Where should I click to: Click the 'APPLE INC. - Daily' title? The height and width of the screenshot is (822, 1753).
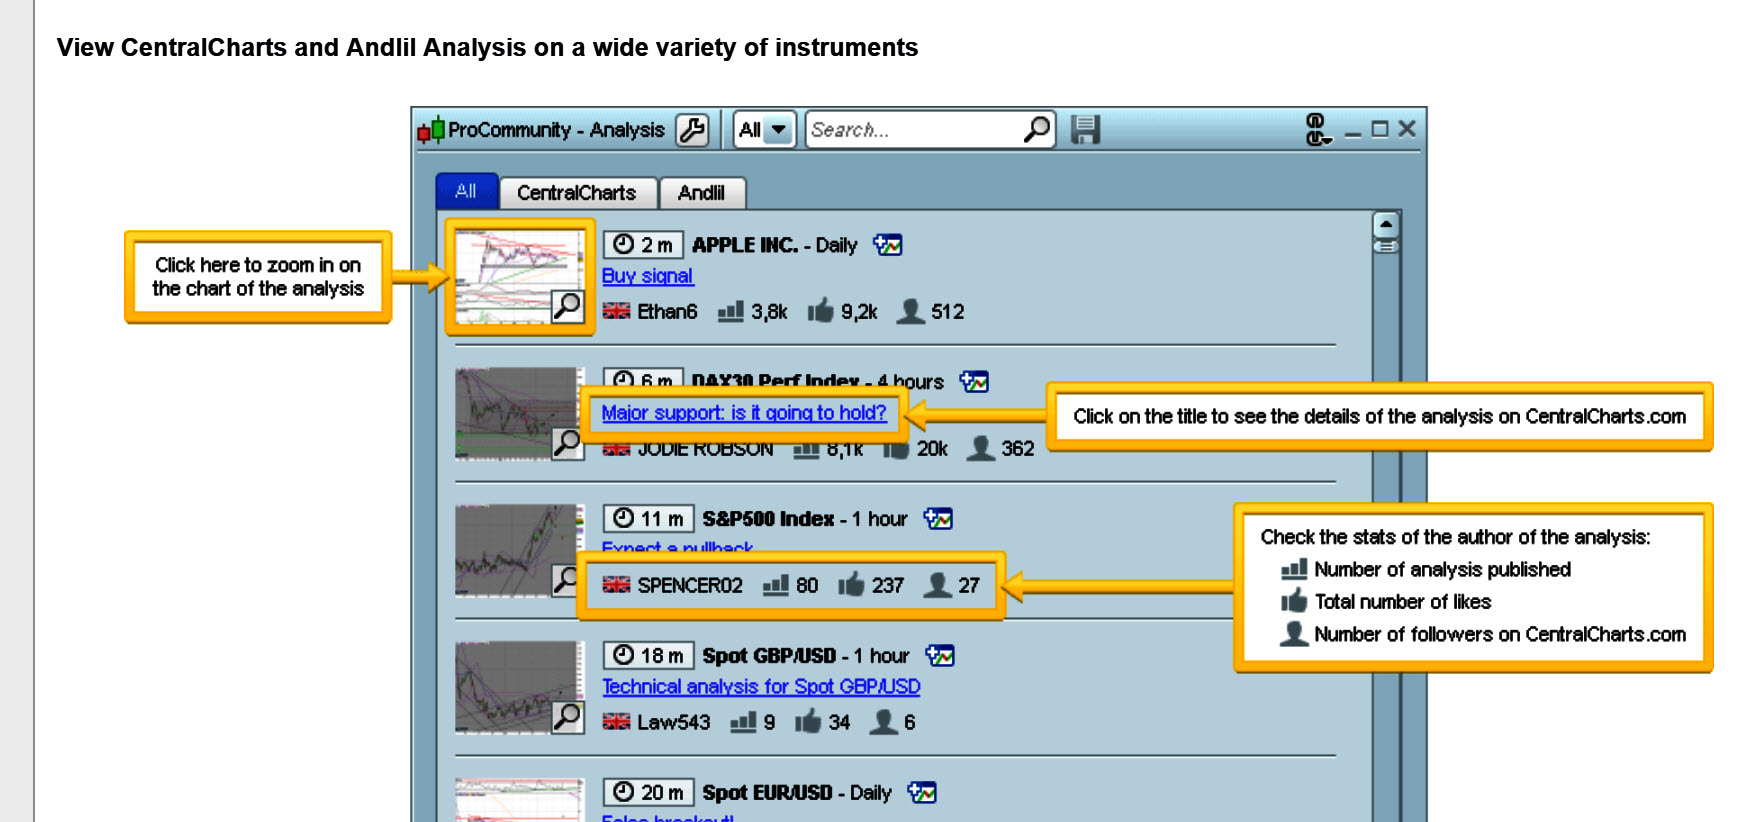tap(775, 245)
